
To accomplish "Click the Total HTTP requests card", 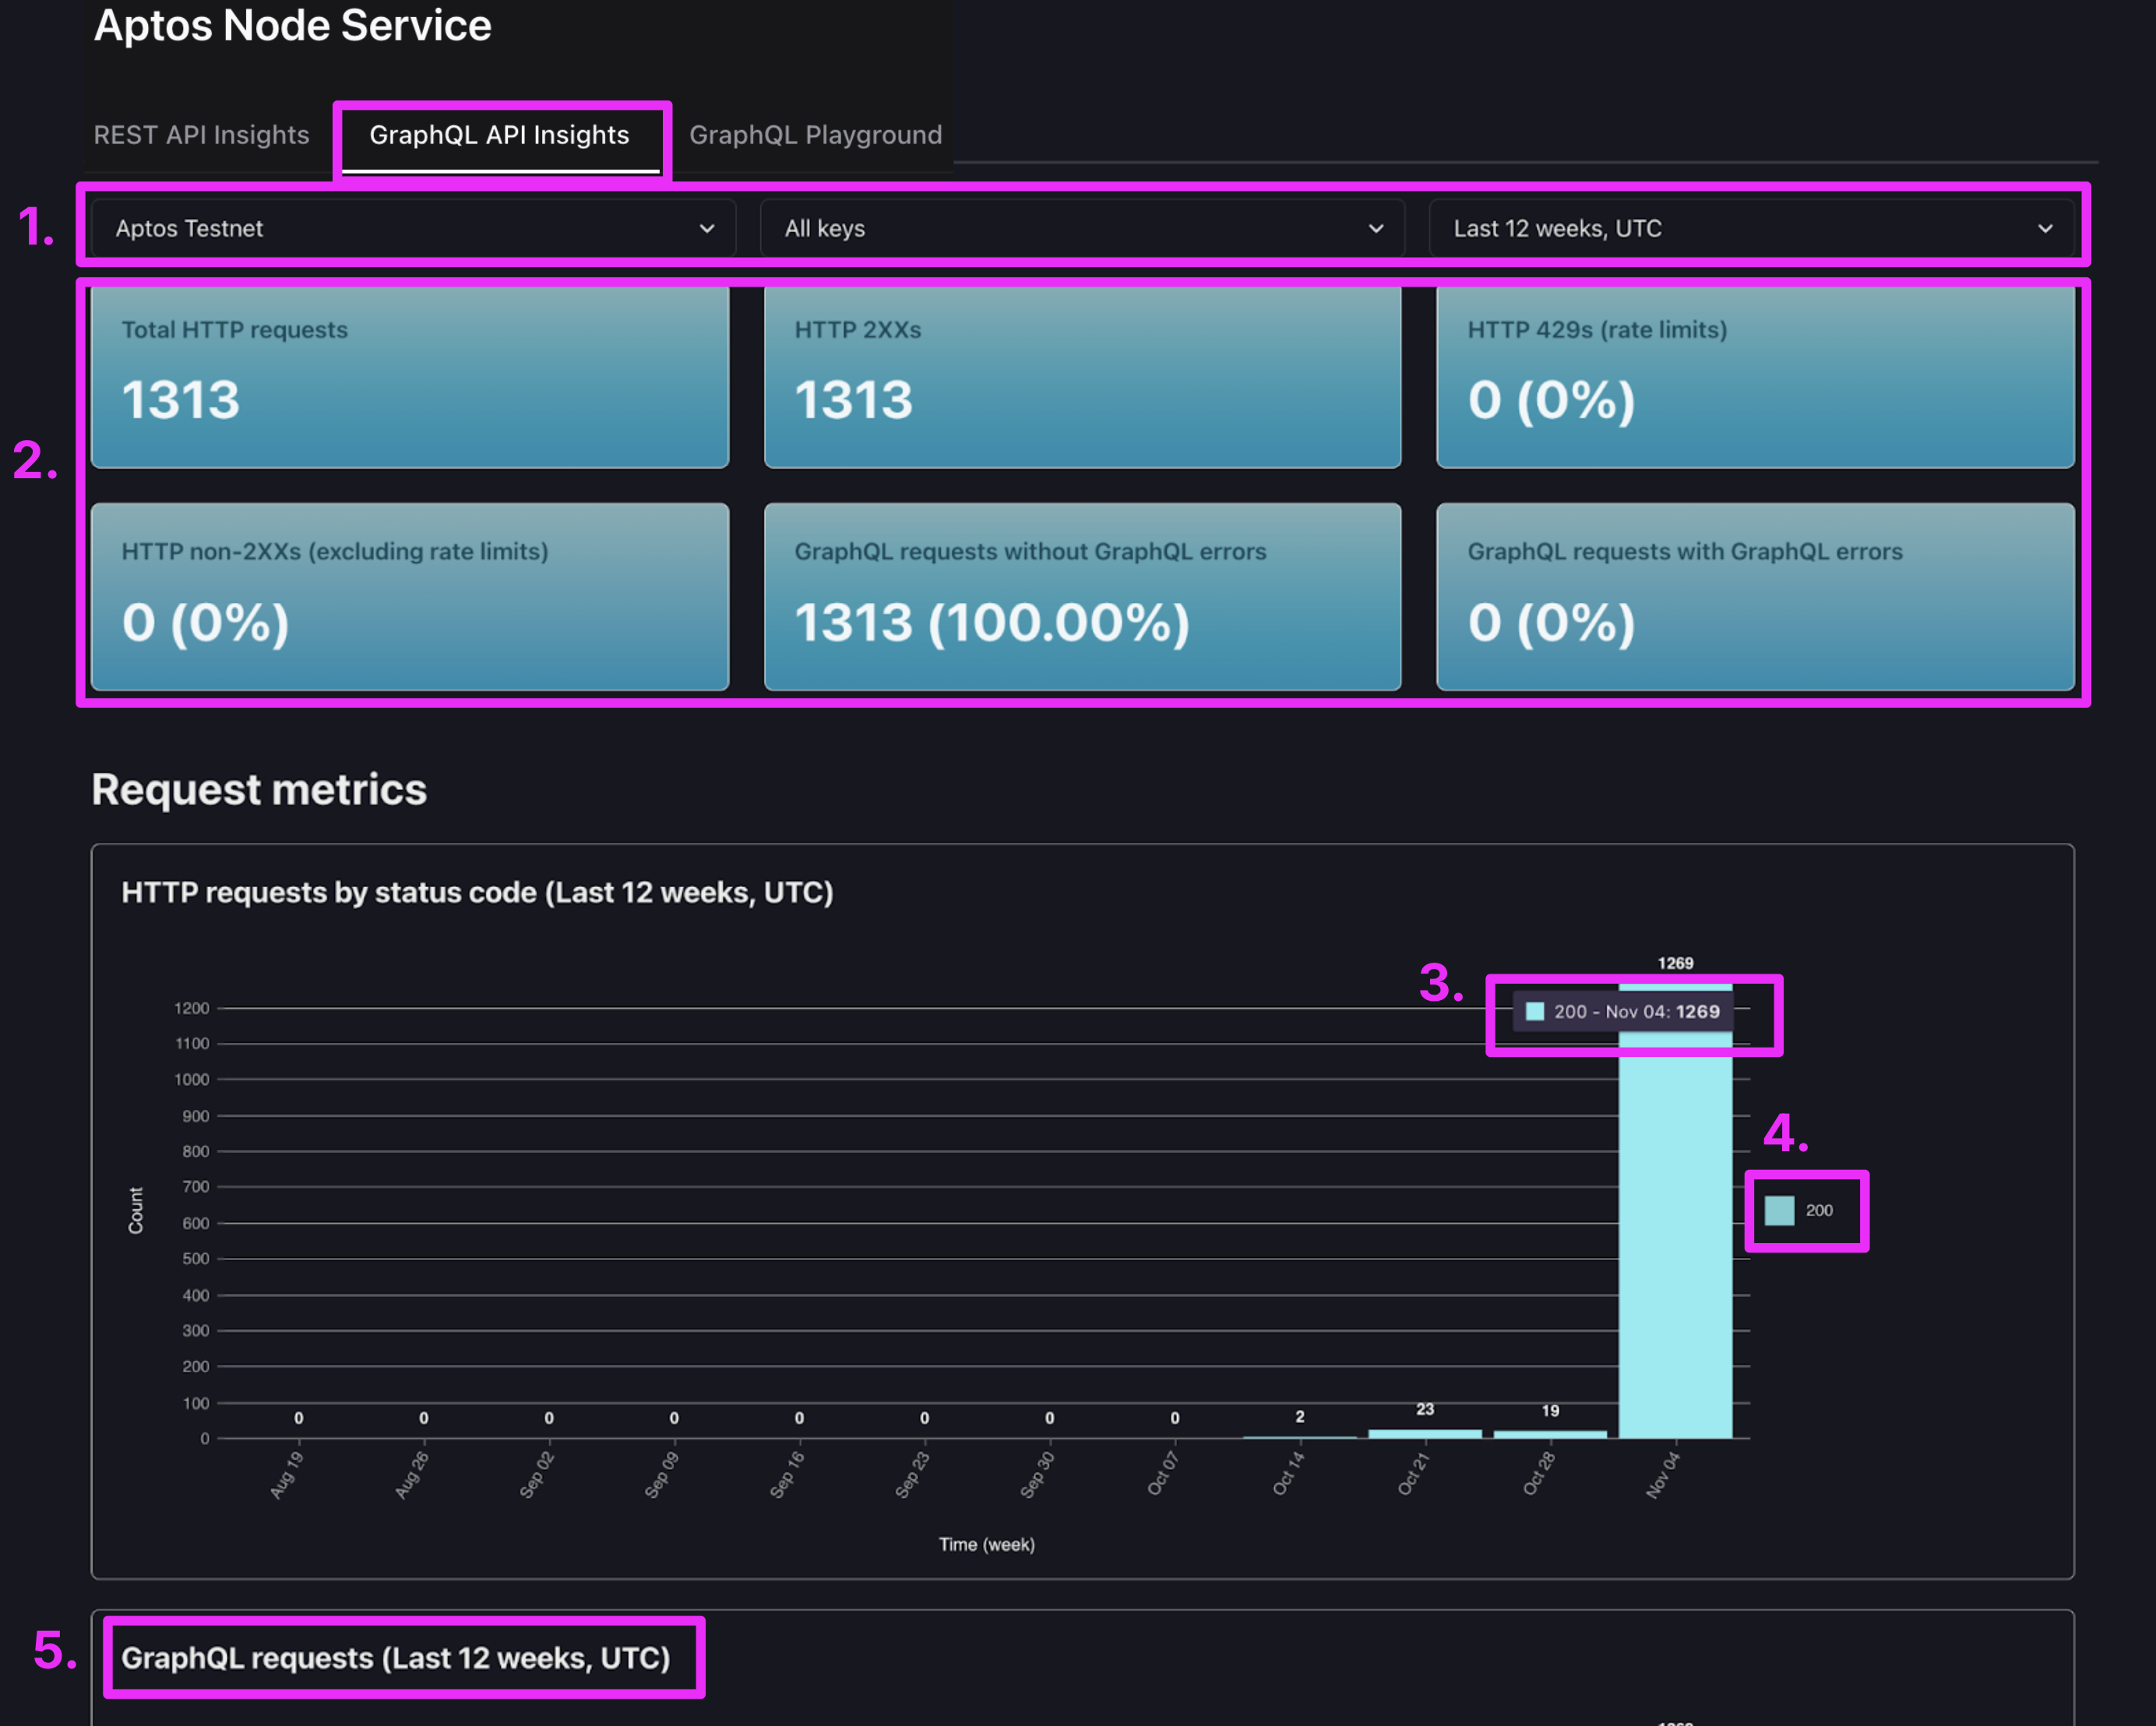I will pos(409,377).
